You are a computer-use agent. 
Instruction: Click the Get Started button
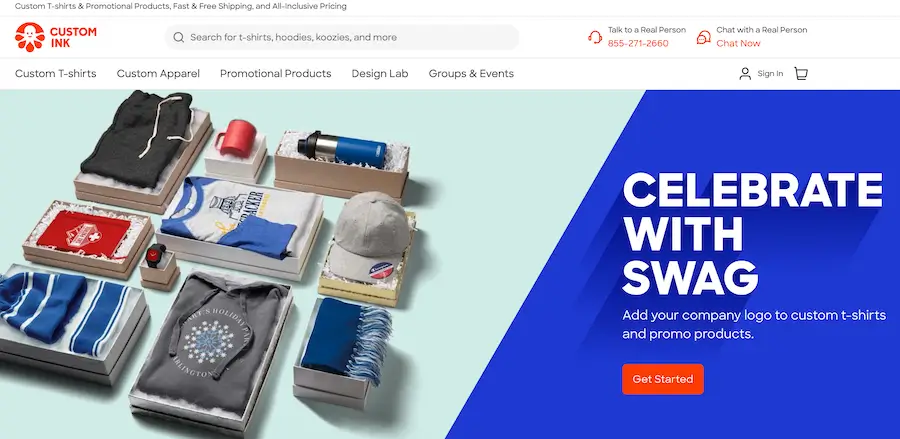(663, 379)
